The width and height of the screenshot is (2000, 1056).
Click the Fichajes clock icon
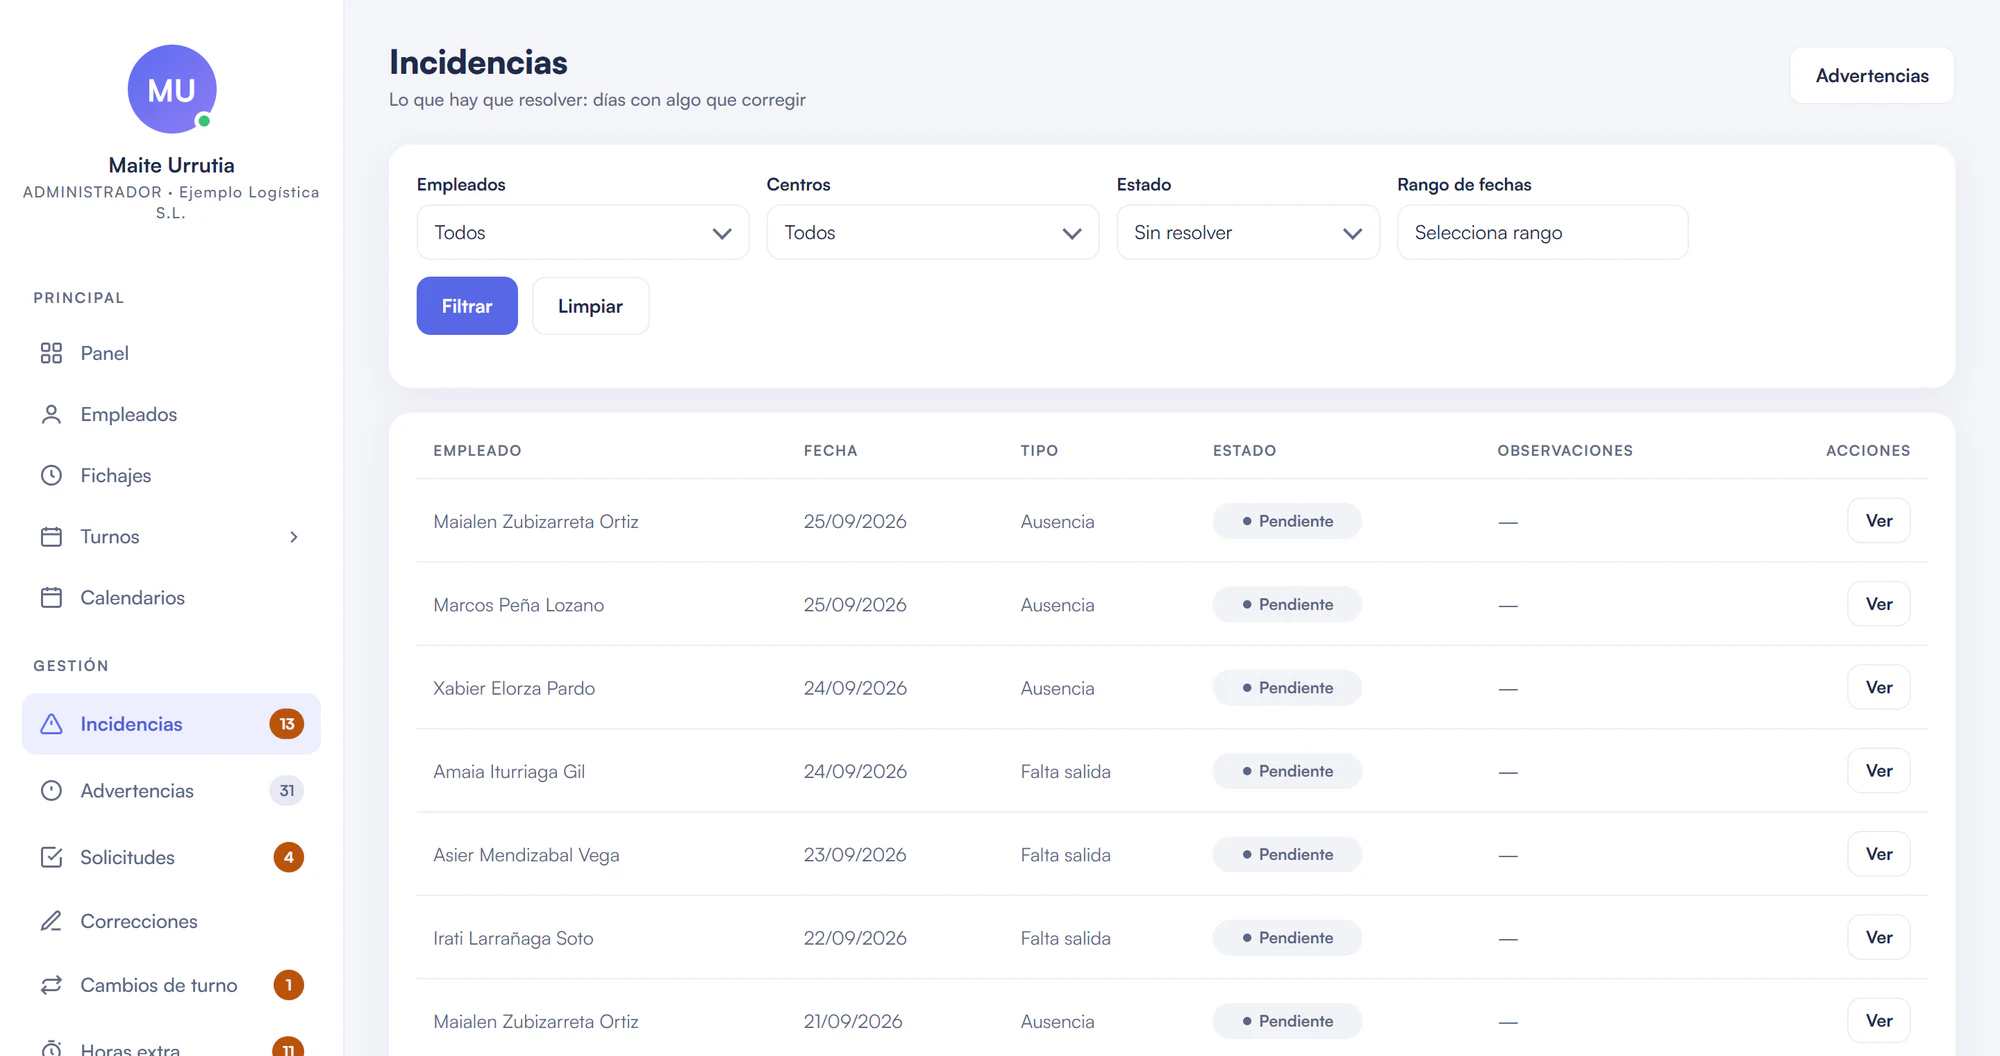51,475
